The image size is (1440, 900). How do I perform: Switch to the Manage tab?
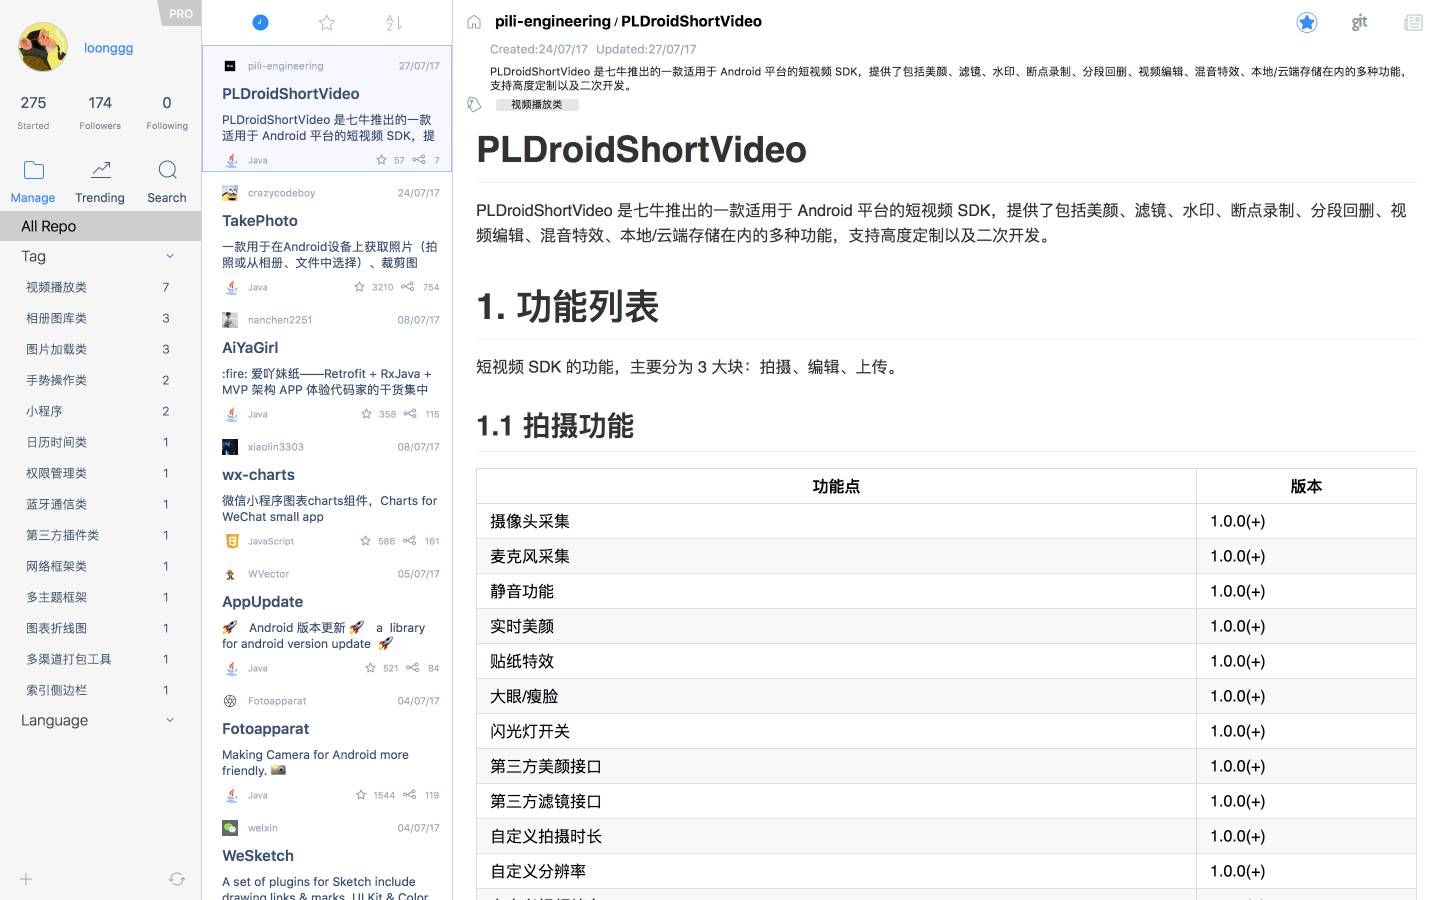click(x=33, y=181)
